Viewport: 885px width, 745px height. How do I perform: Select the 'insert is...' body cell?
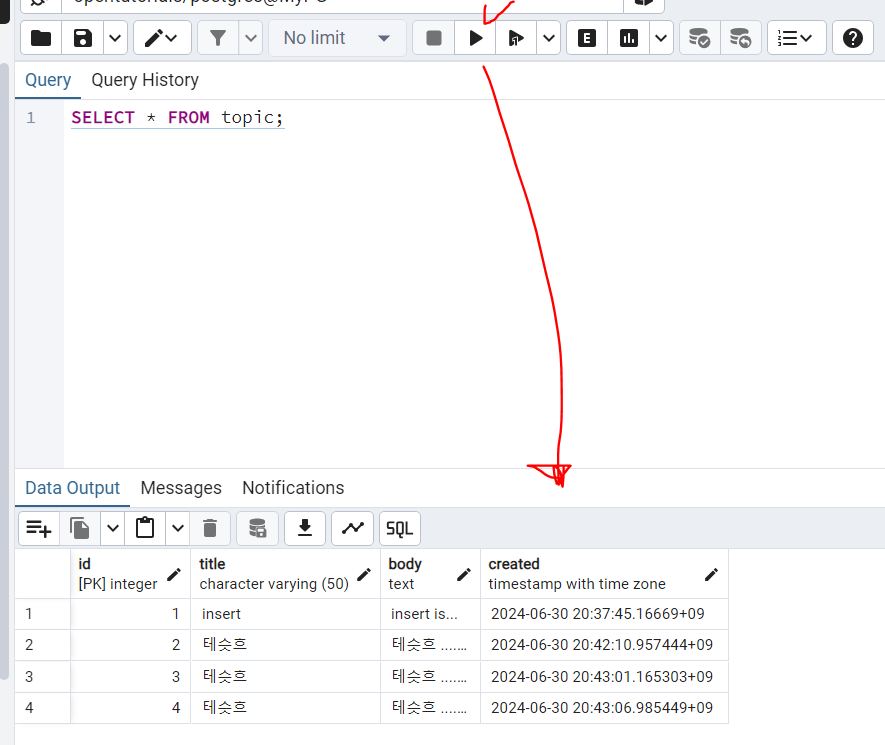431,614
